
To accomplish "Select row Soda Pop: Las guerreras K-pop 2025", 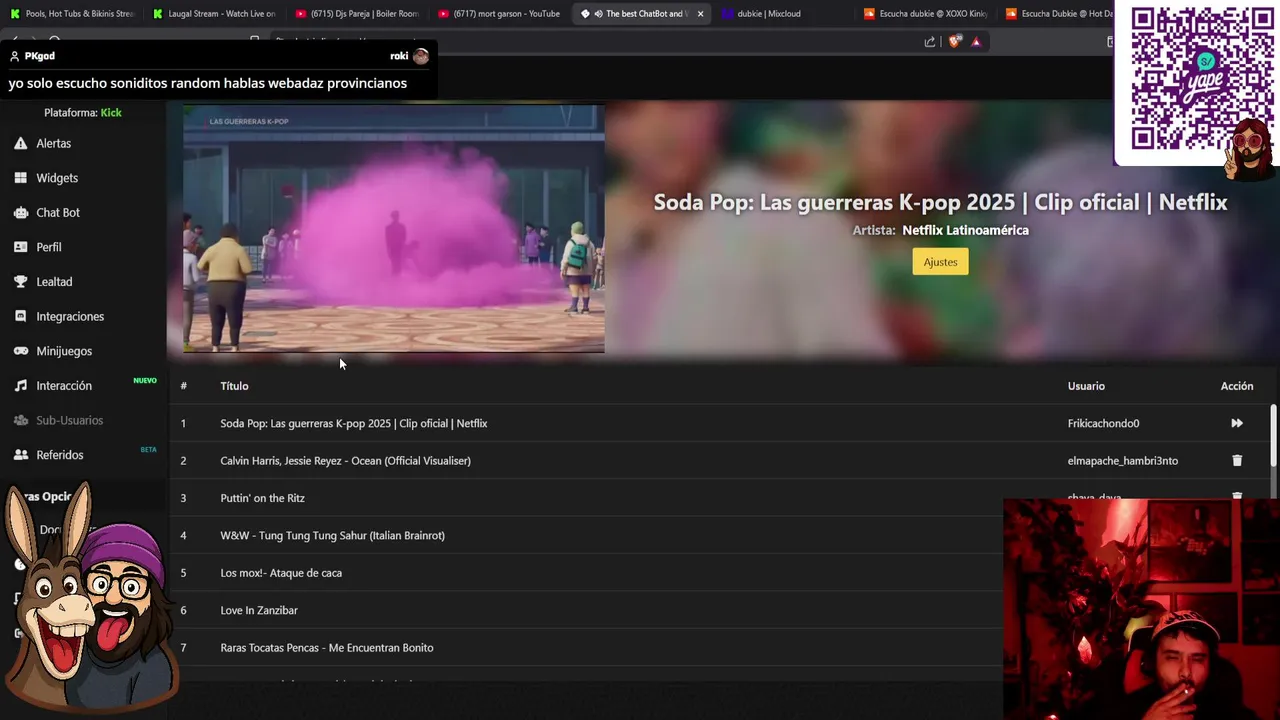I will click(720, 423).
